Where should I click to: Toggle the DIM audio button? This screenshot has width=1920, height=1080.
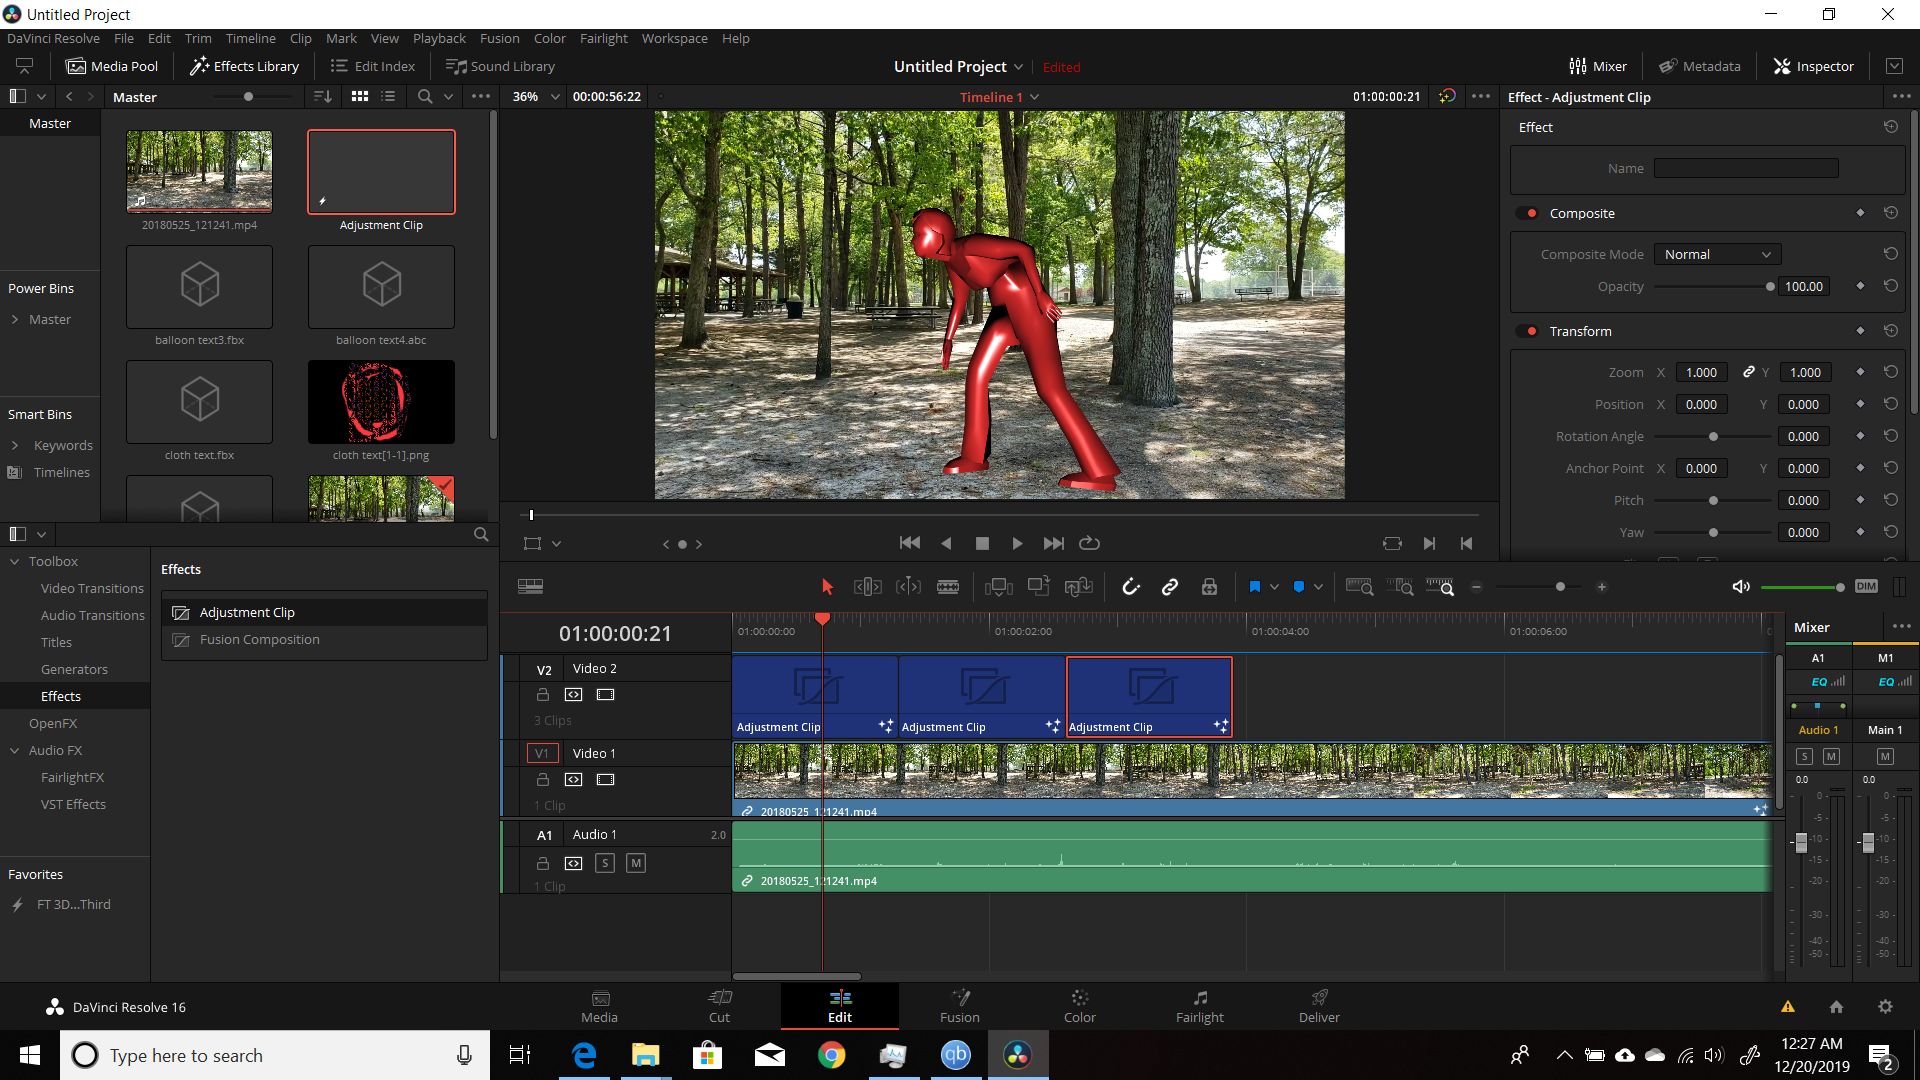click(x=1866, y=587)
